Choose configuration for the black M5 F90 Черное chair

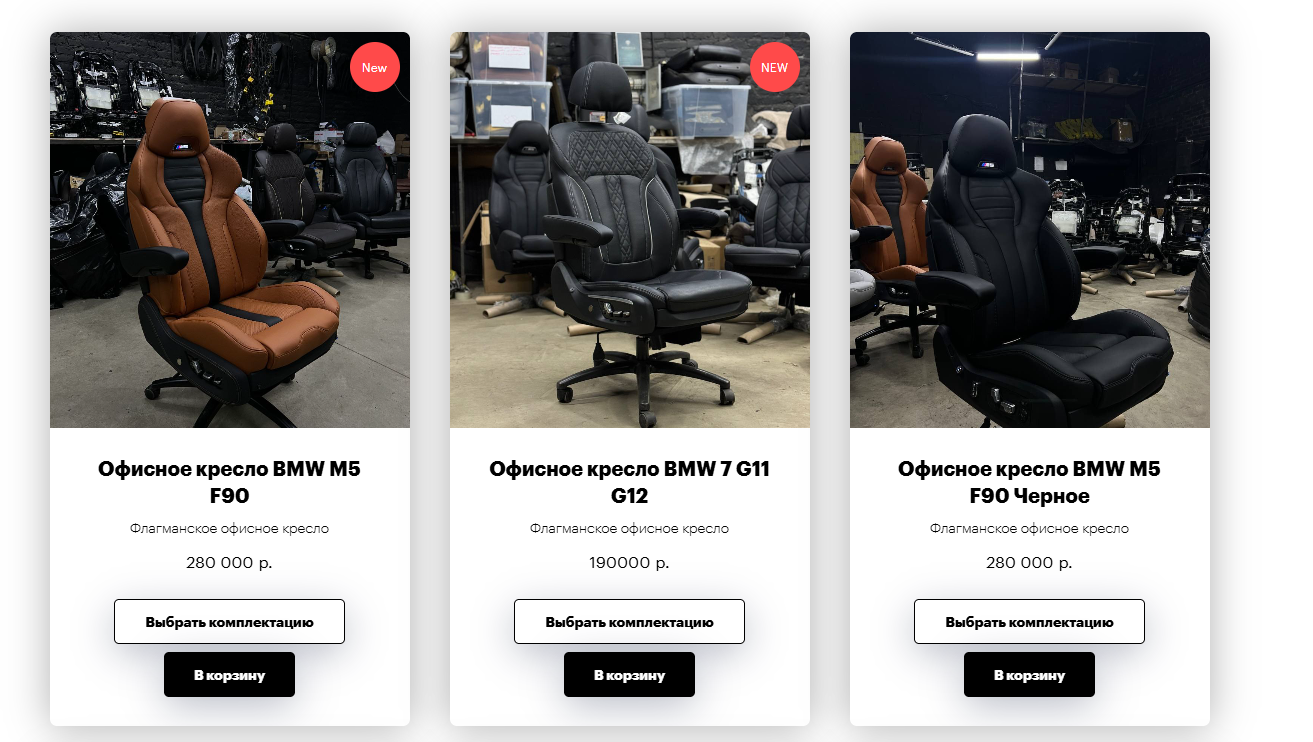[1030, 622]
